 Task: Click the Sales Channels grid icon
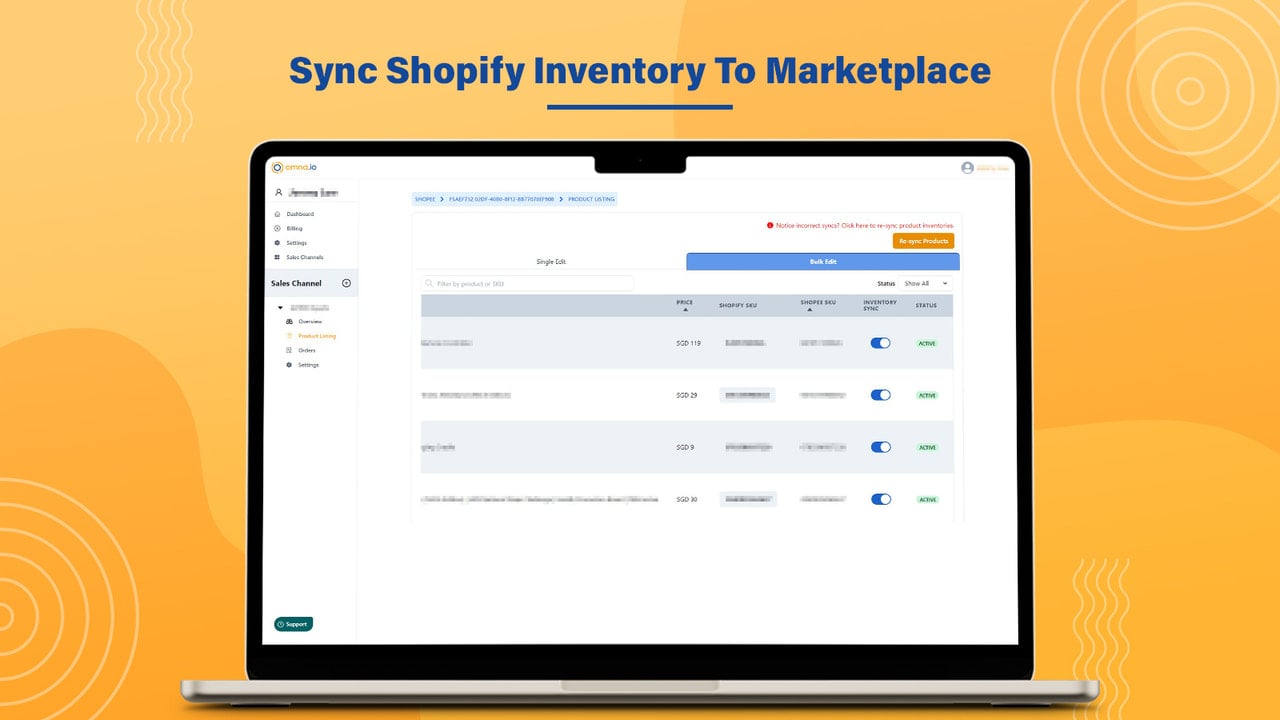tap(277, 257)
